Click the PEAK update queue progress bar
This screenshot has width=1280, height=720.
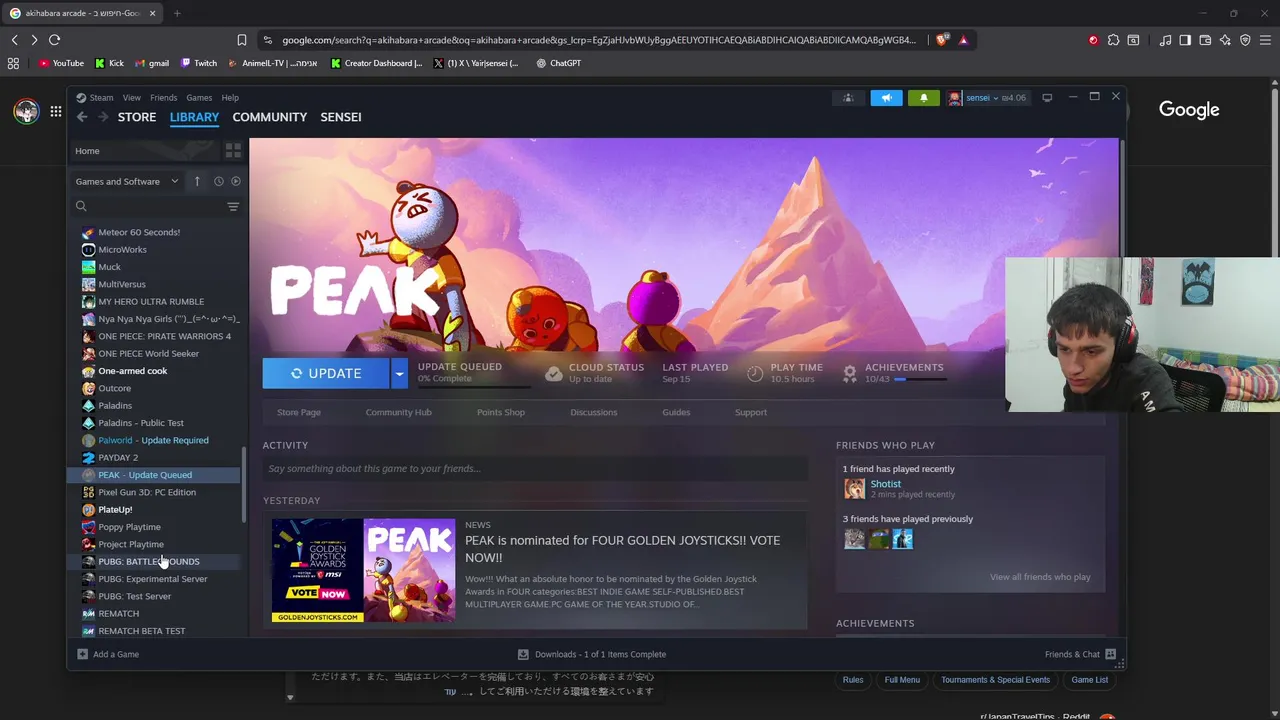point(474,387)
